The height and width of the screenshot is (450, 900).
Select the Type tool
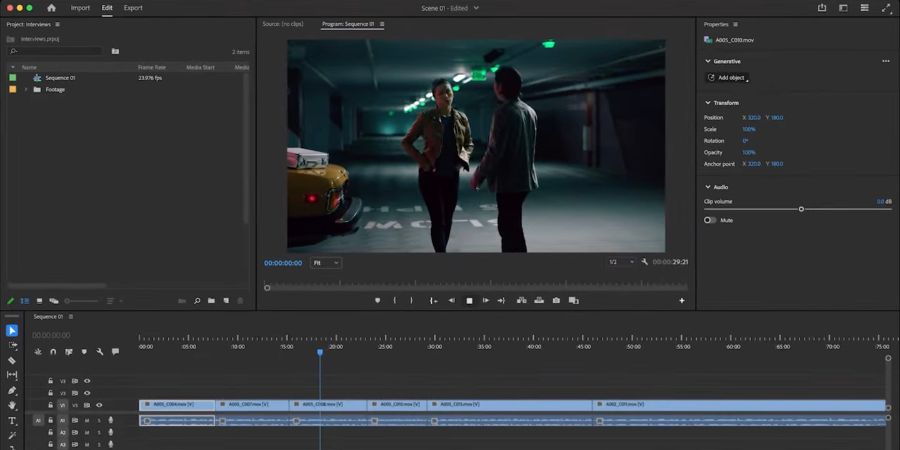click(x=12, y=421)
